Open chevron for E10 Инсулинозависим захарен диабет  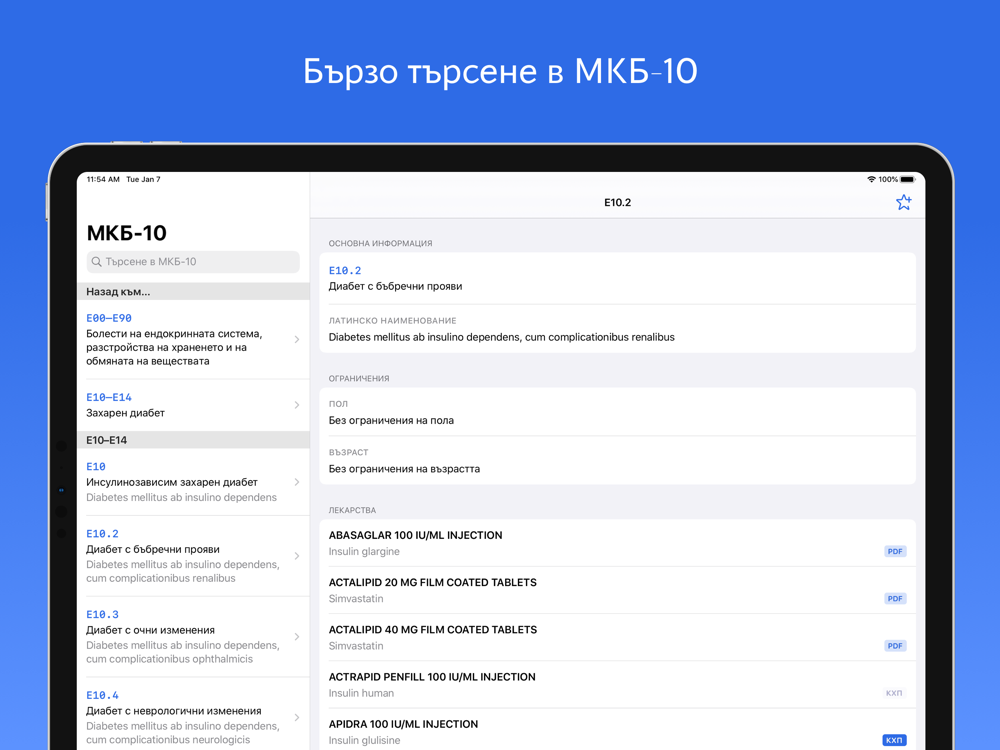click(297, 482)
